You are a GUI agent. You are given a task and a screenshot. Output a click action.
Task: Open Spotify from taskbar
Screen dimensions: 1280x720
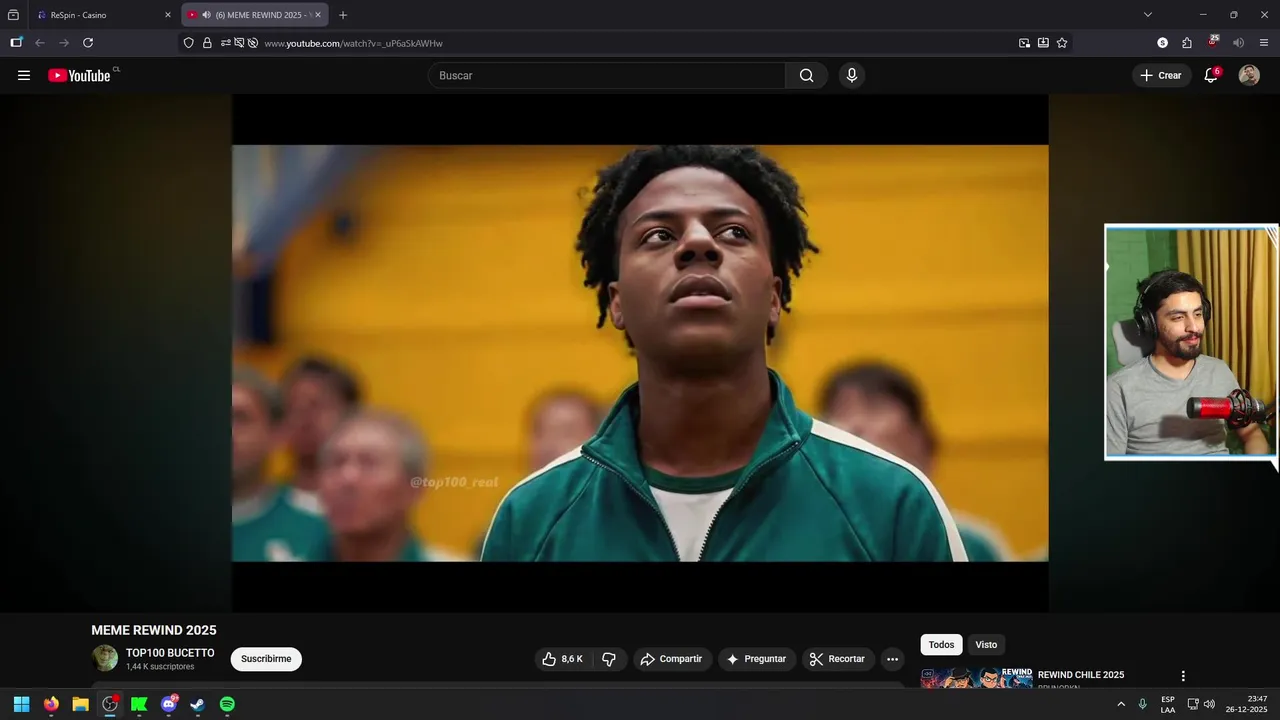pyautogui.click(x=227, y=704)
